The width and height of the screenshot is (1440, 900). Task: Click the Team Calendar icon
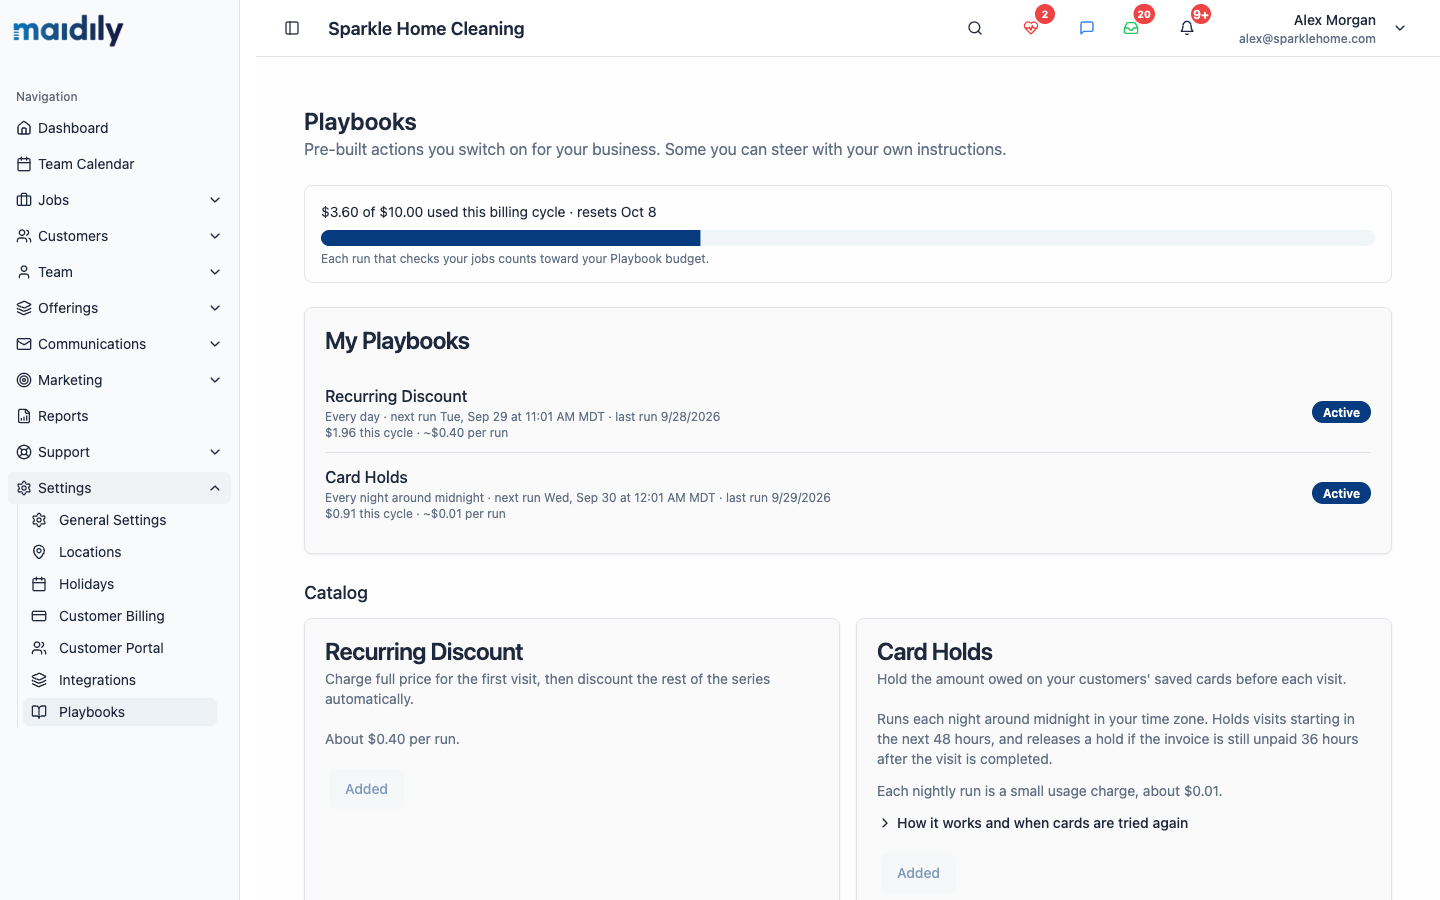pos(24,164)
